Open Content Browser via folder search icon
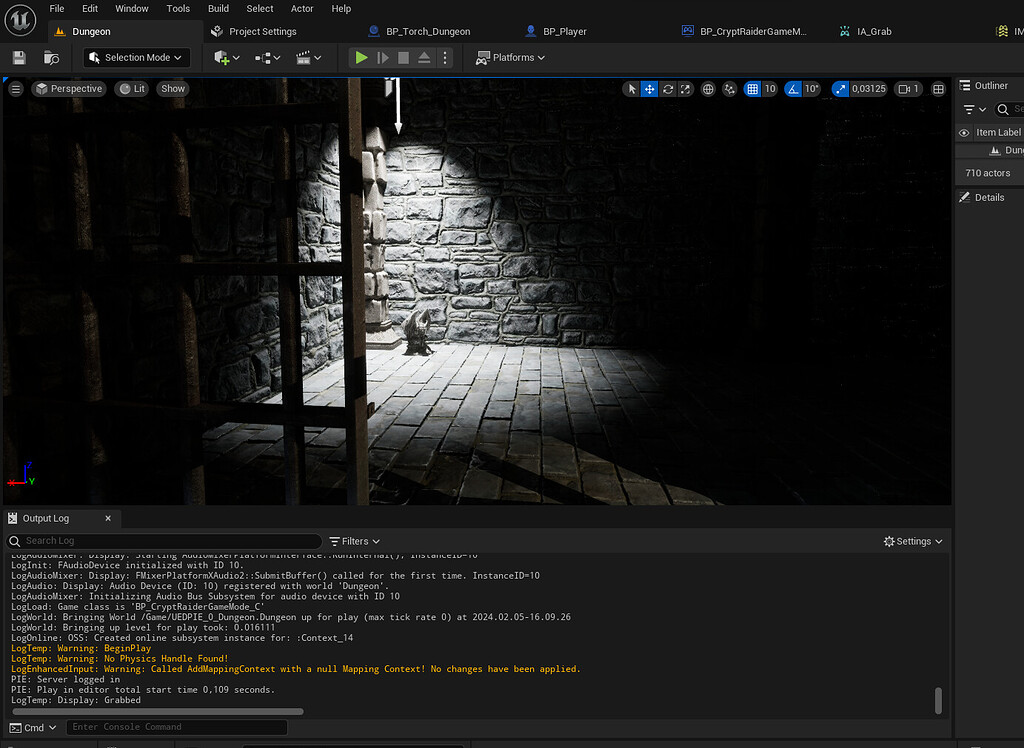This screenshot has height=748, width=1024. pos(51,58)
